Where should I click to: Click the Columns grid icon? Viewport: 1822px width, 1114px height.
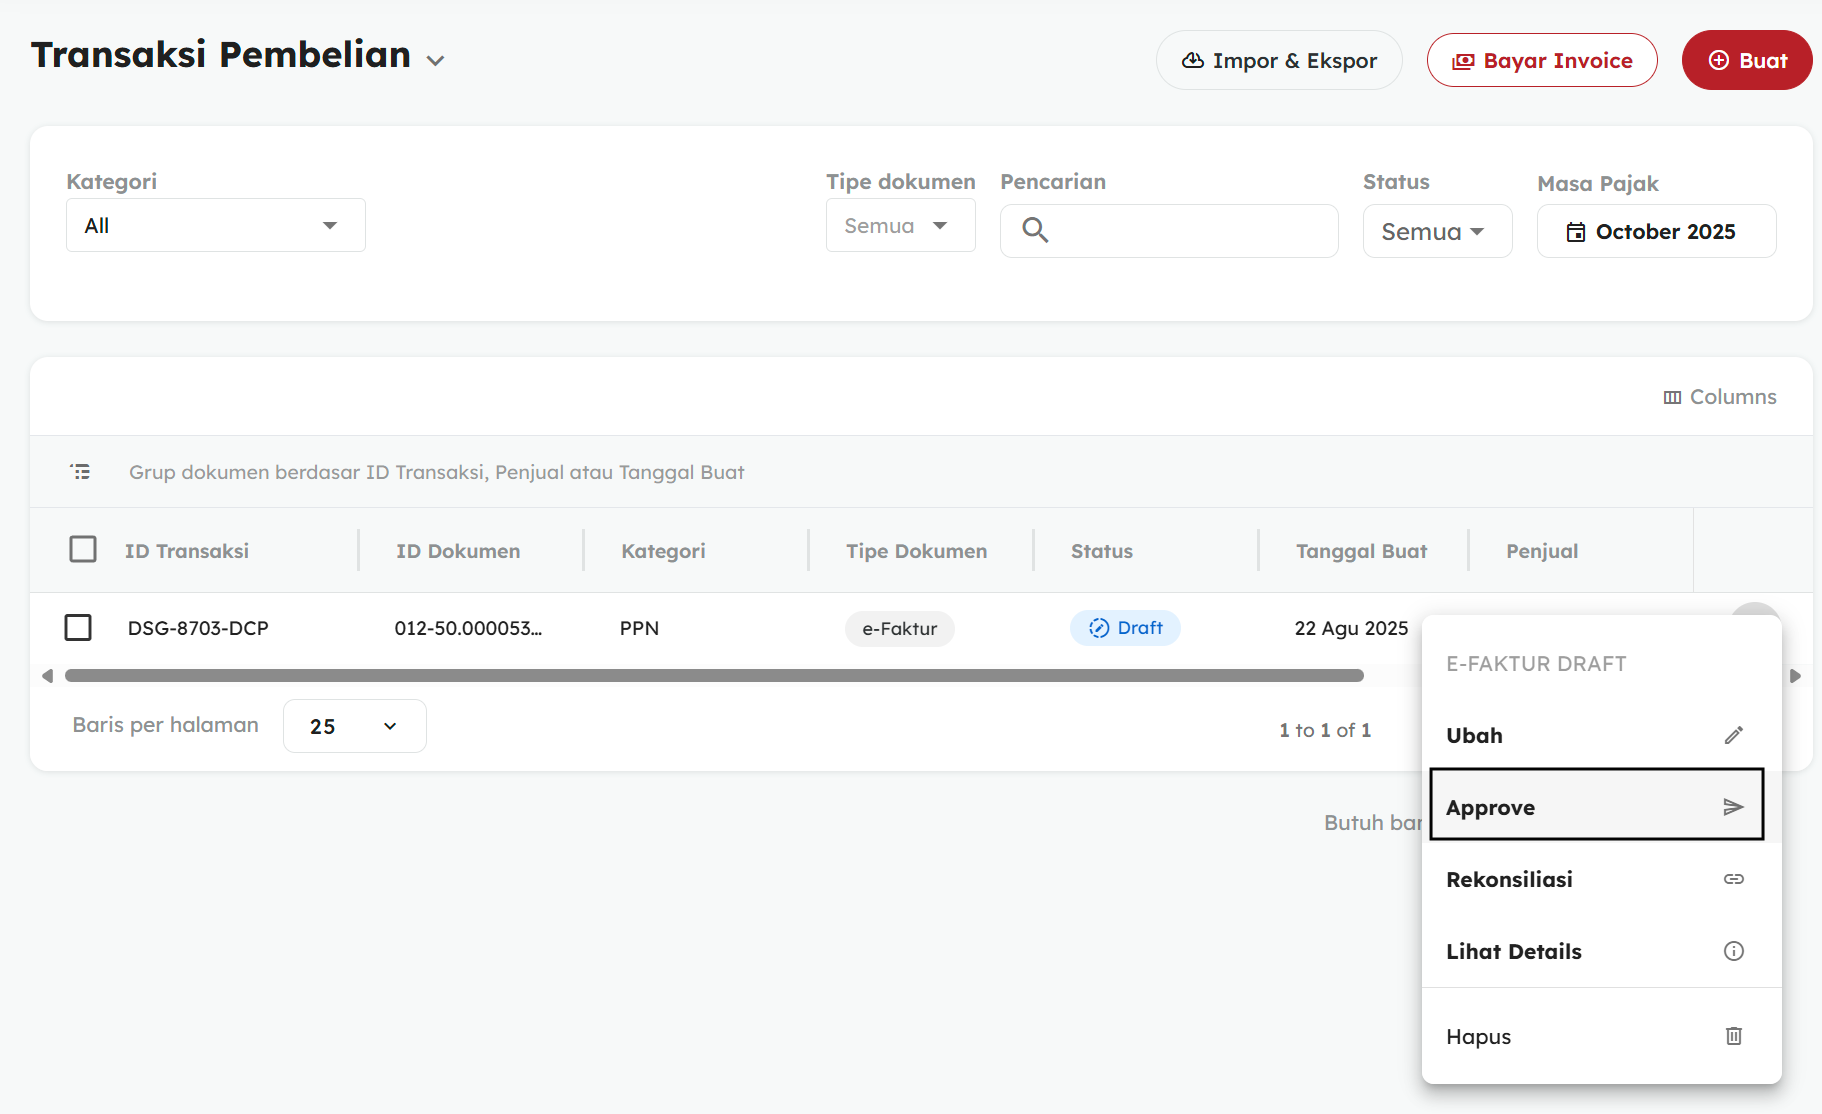[x=1672, y=397]
